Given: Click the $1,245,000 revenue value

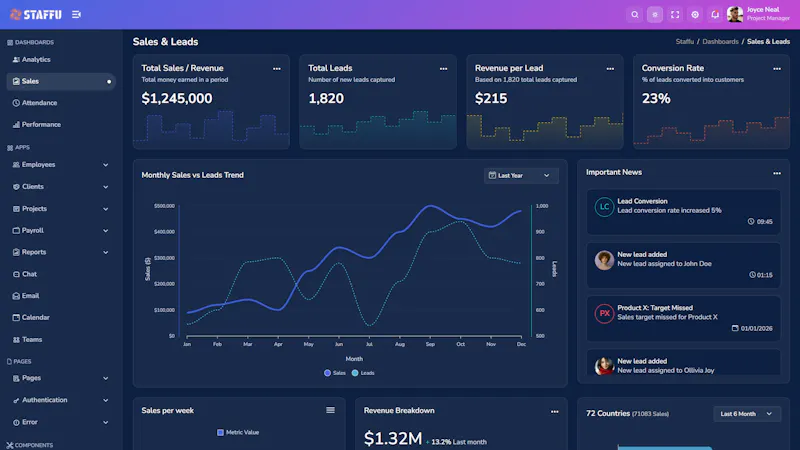Looking at the screenshot, I should (177, 98).
